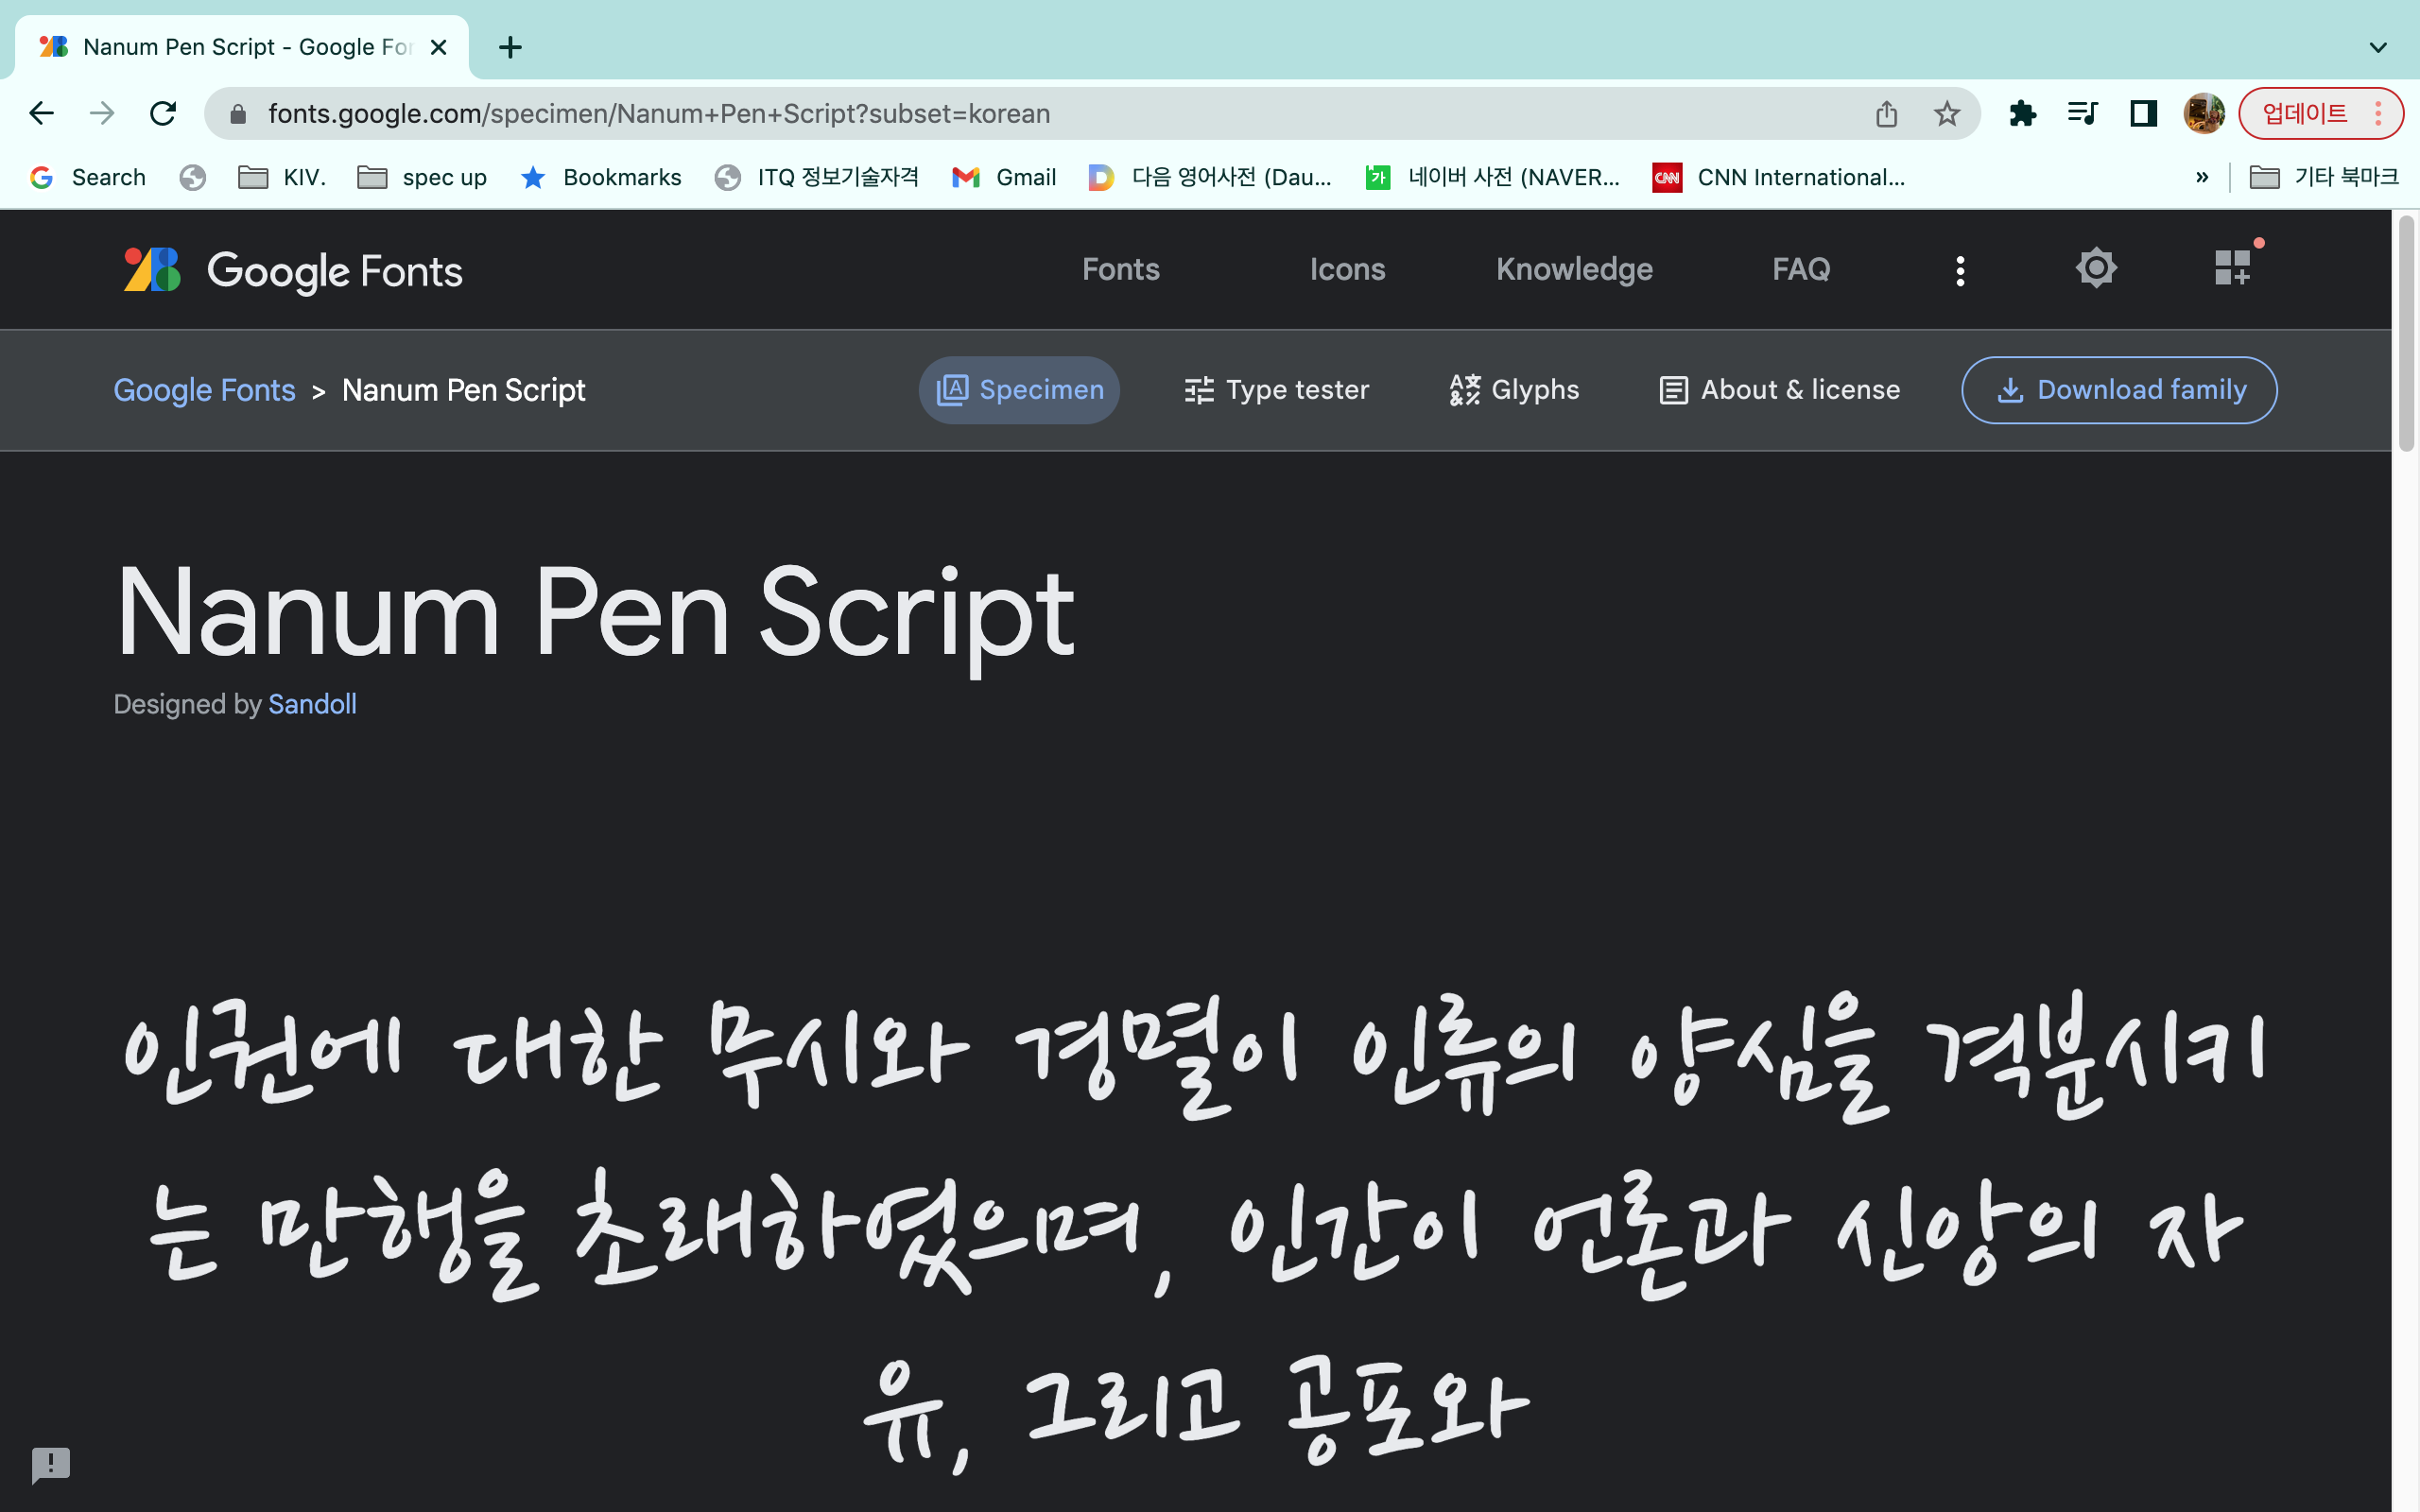Open the spec up bookmark folder
Viewport: 2420px width, 1512px height.
coord(422,177)
